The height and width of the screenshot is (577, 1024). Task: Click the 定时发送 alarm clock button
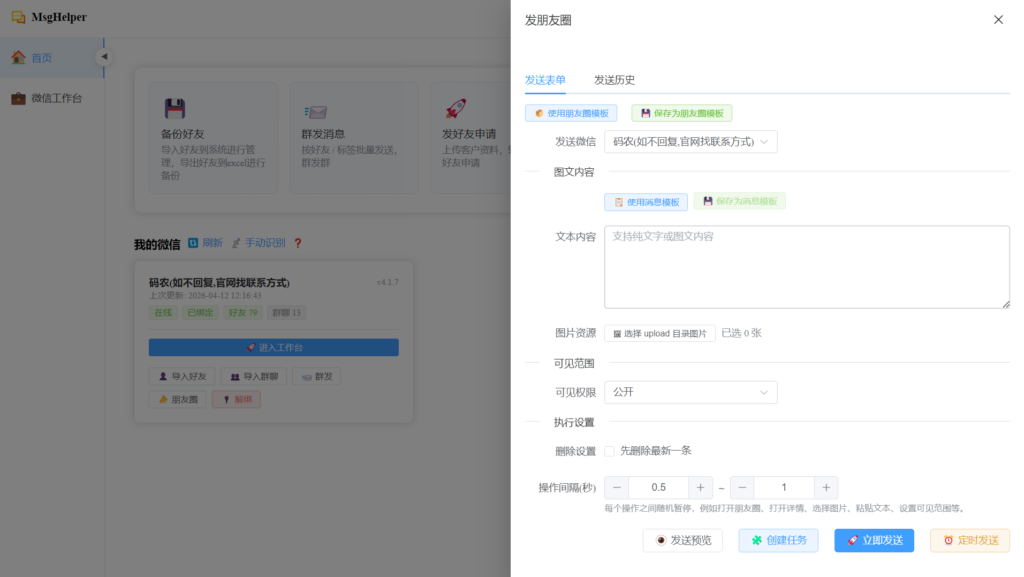(969, 540)
